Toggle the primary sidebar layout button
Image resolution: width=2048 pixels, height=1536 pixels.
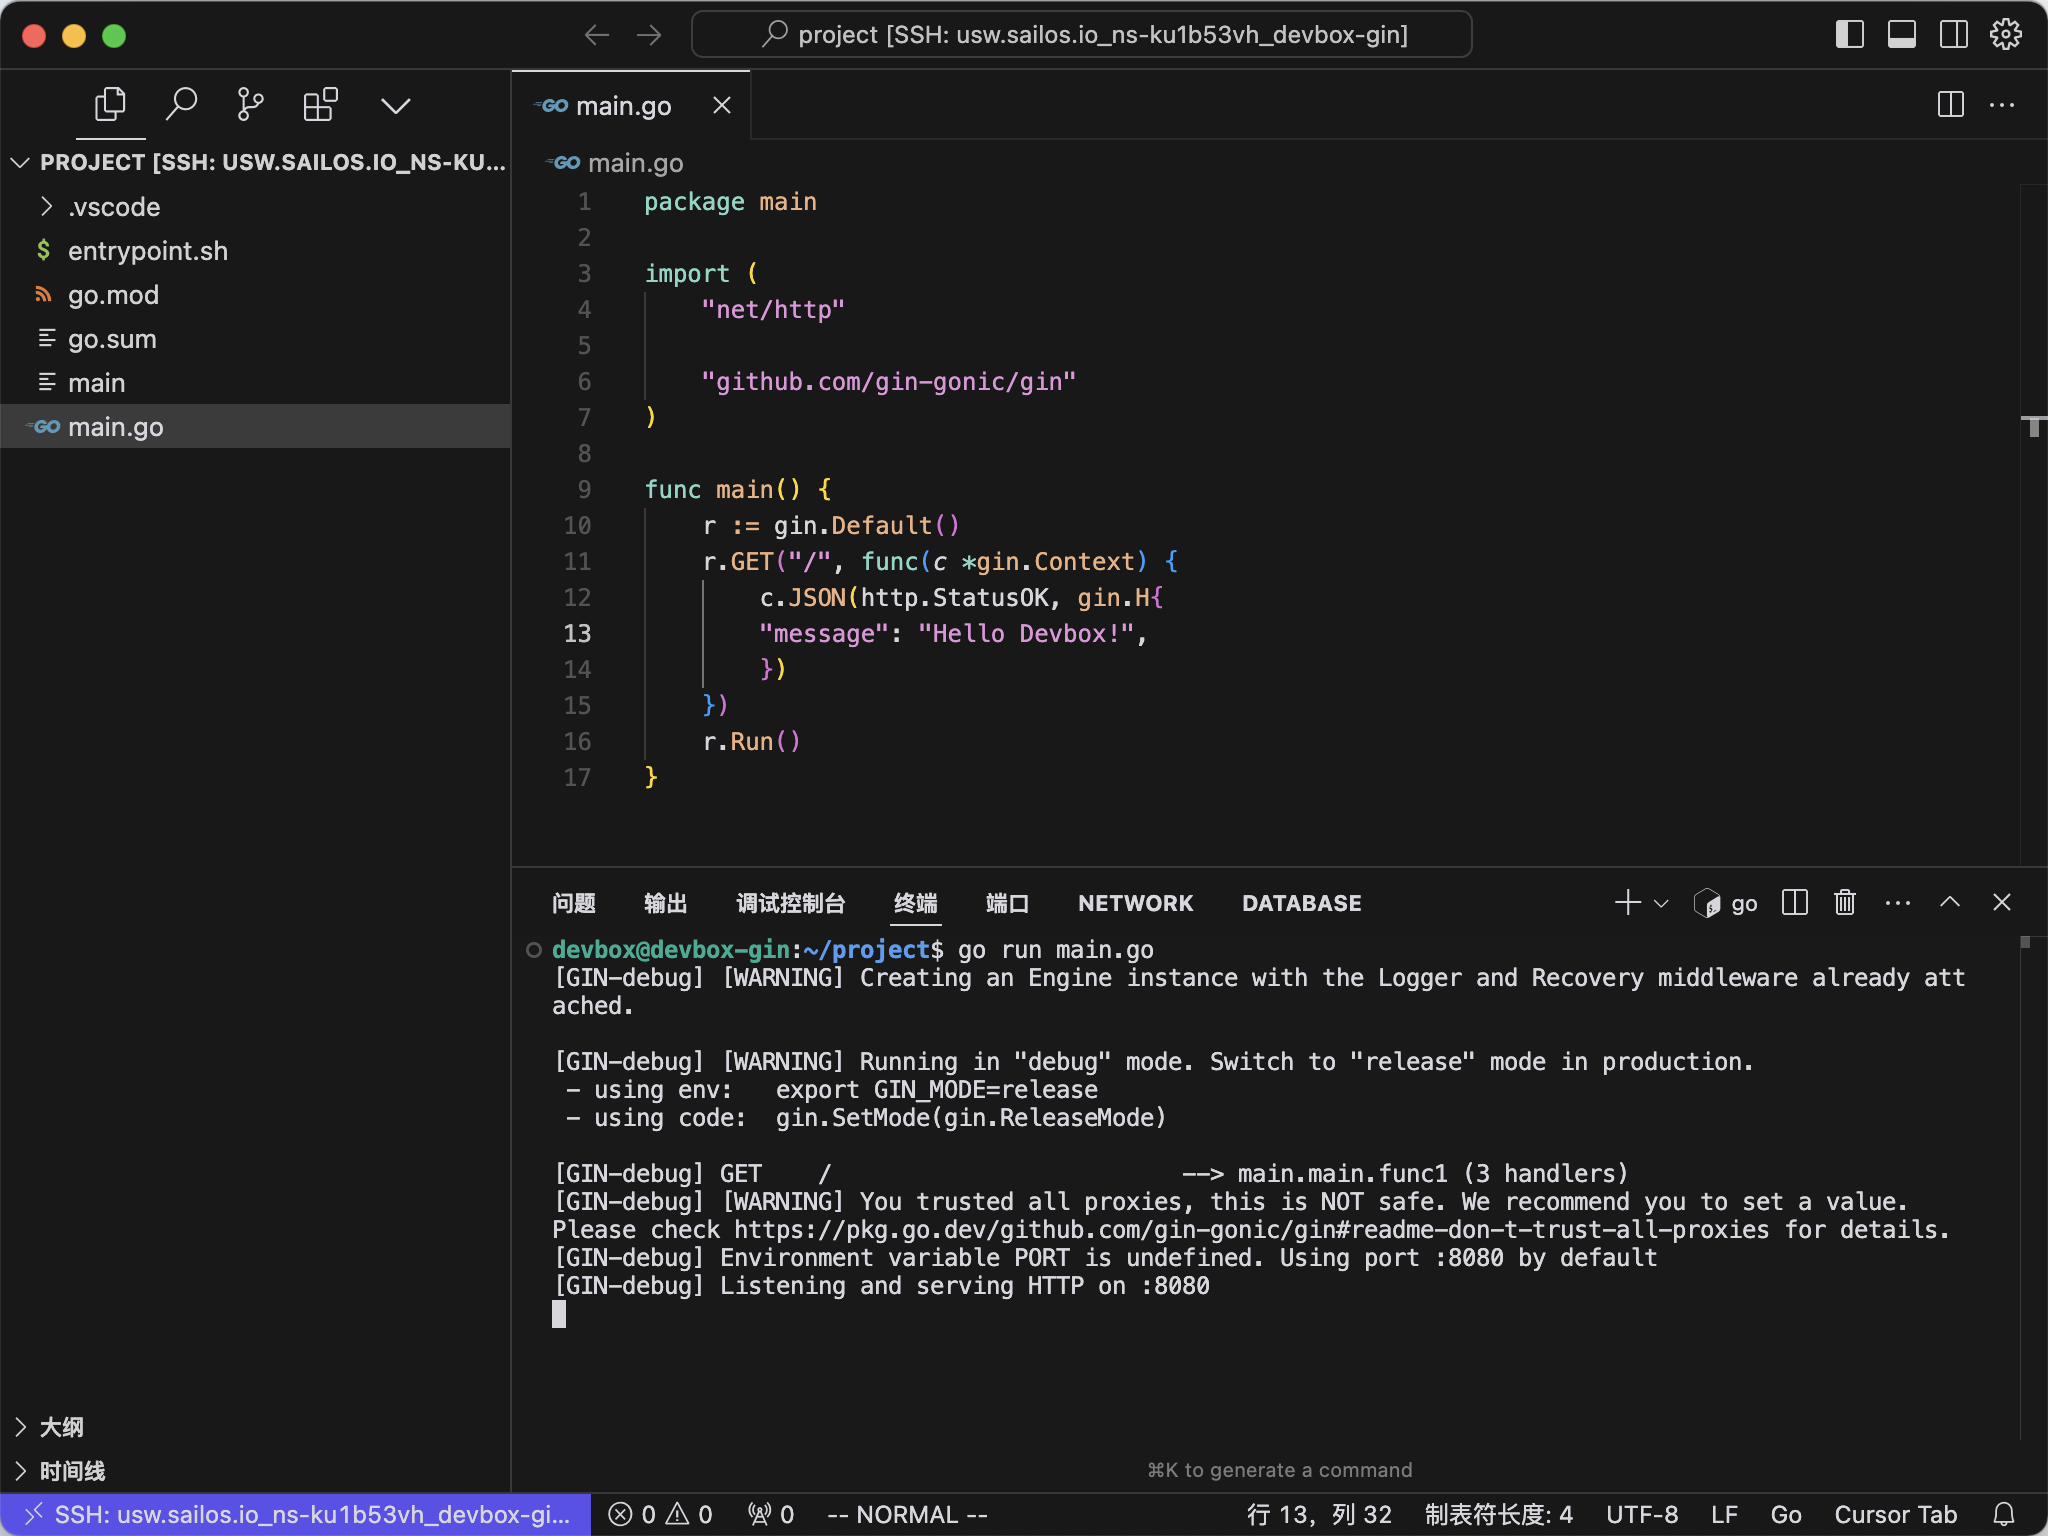click(1850, 35)
